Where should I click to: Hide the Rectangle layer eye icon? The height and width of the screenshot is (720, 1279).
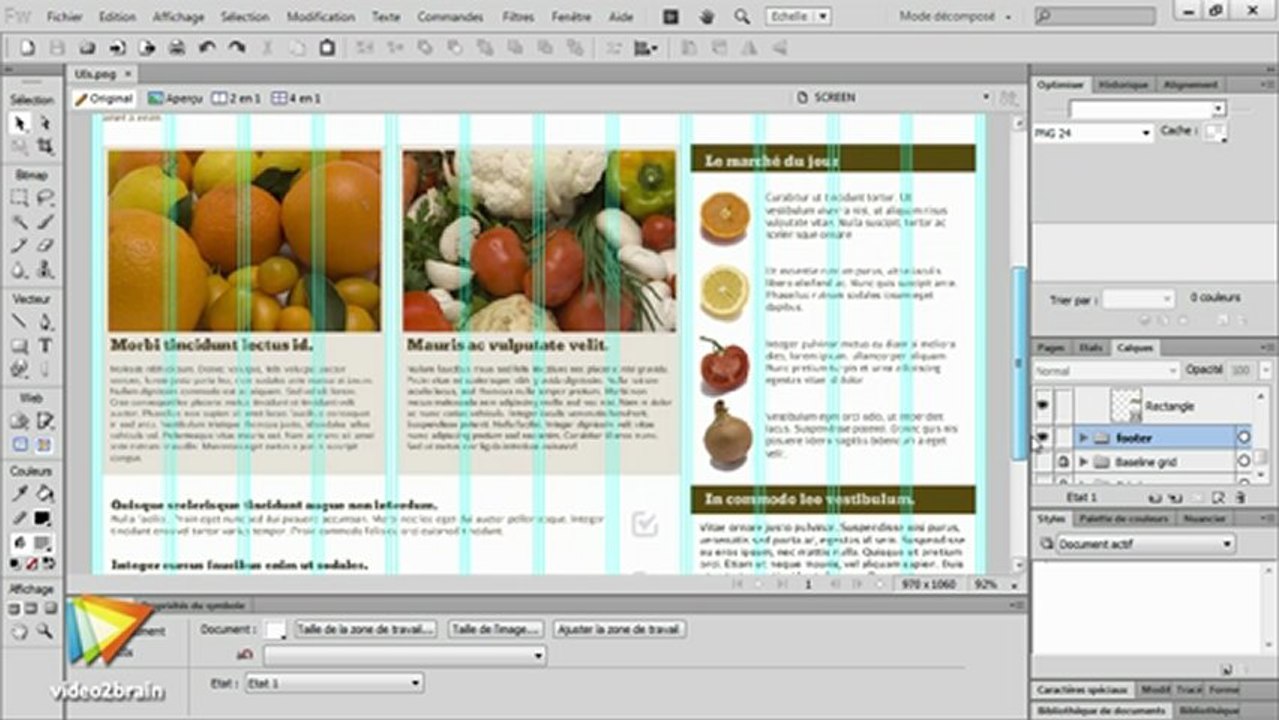click(1043, 405)
